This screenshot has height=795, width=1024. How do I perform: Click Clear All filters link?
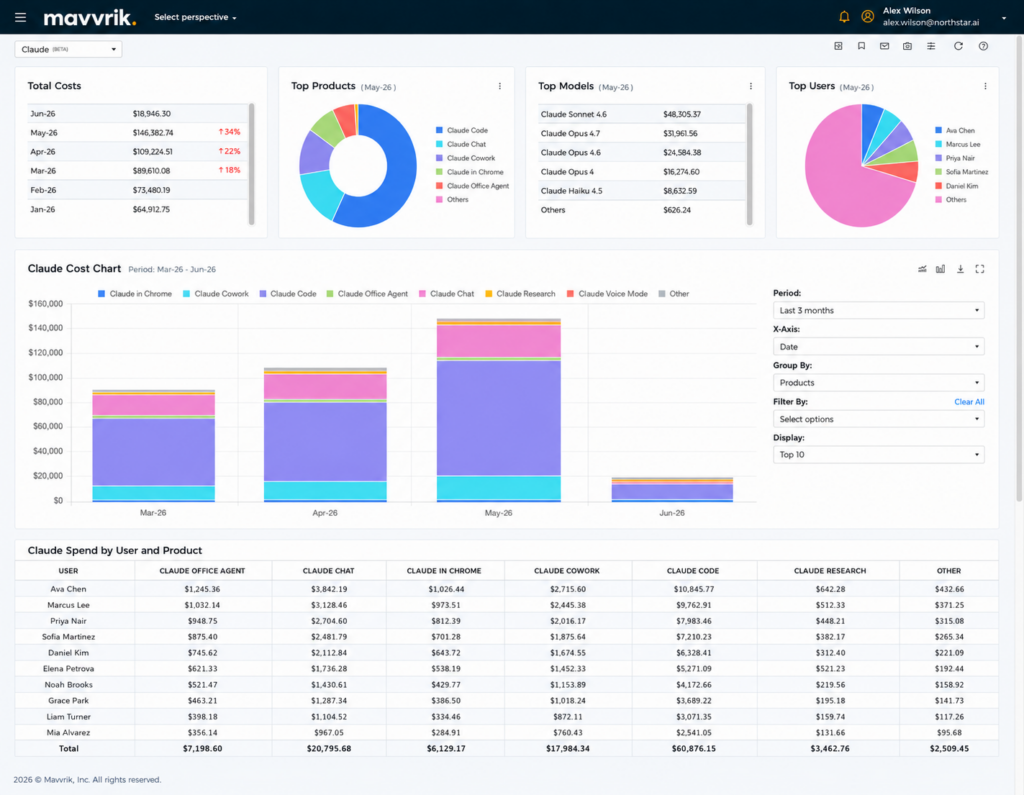tap(969, 402)
